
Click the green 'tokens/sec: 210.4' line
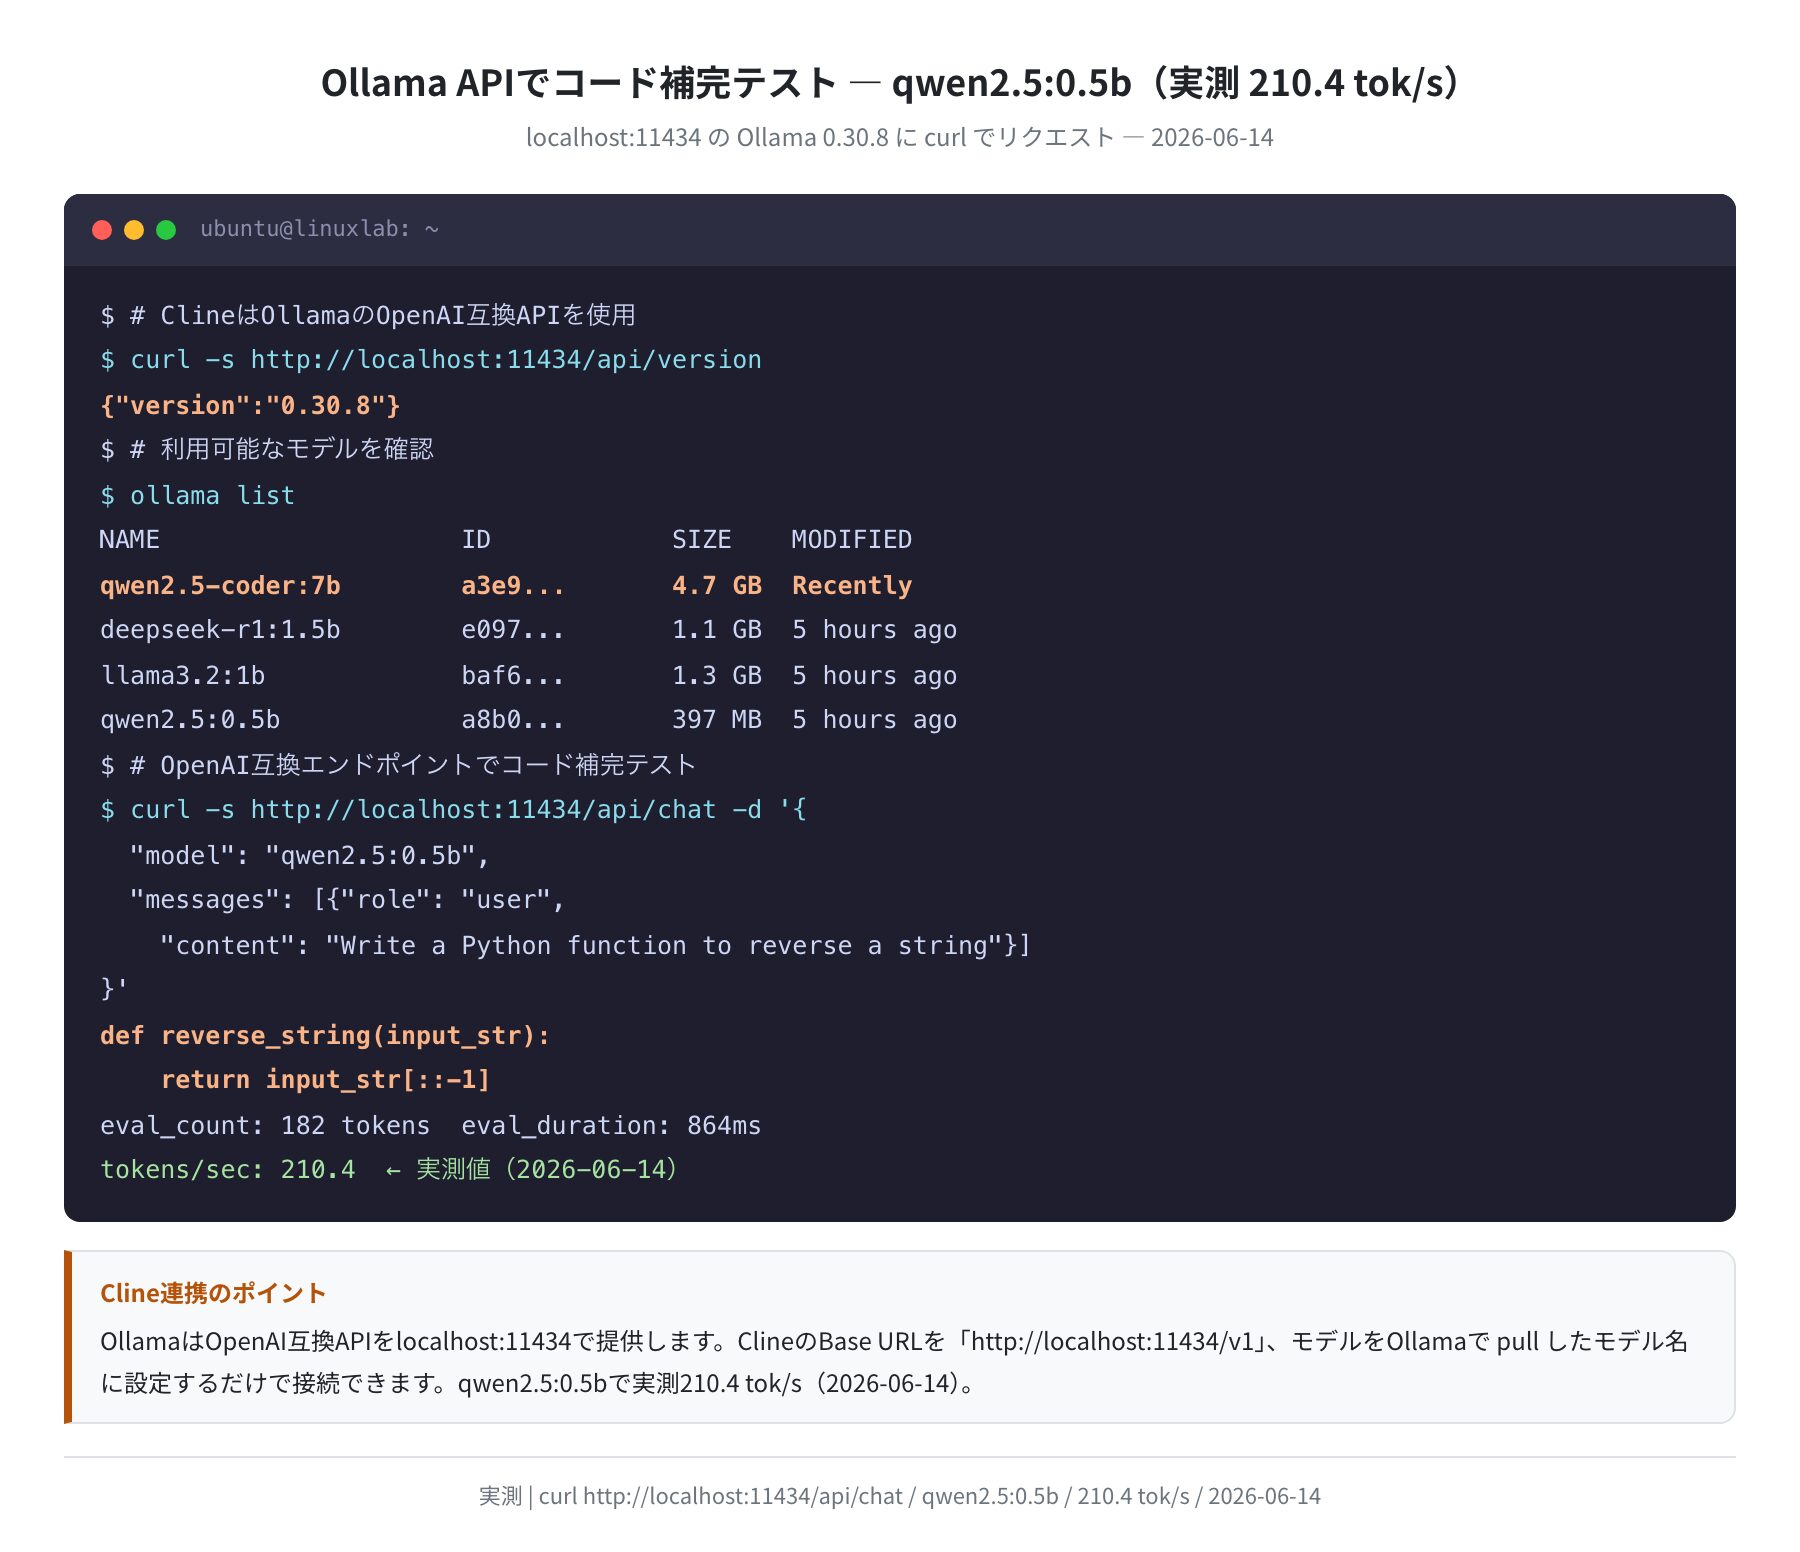(x=390, y=1170)
